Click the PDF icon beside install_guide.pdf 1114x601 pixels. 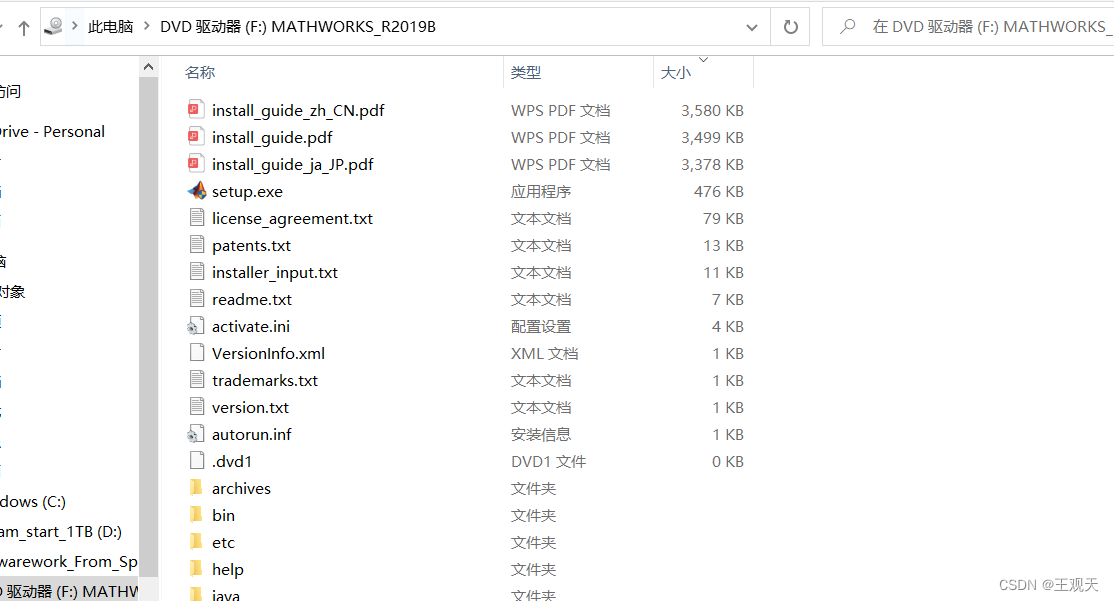(196, 137)
